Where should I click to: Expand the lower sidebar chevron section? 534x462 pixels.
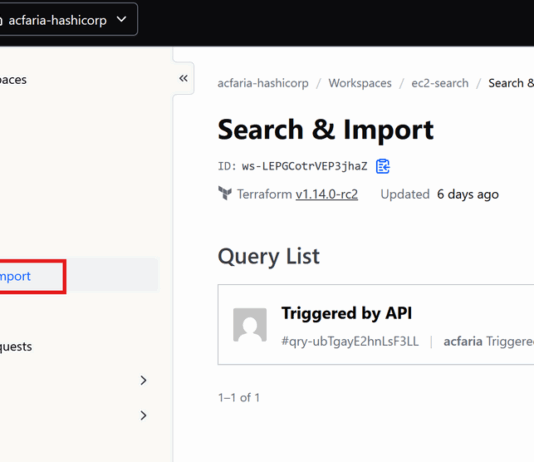143,415
